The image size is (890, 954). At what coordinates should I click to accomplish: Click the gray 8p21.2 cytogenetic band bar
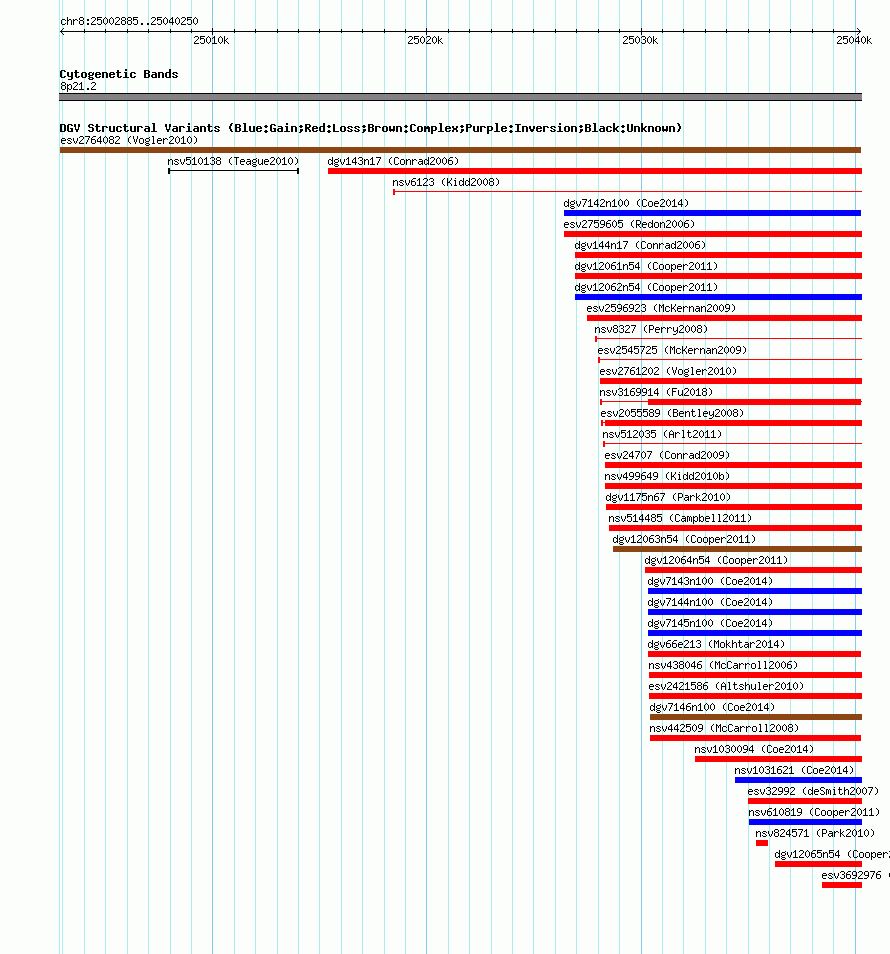tap(461, 97)
